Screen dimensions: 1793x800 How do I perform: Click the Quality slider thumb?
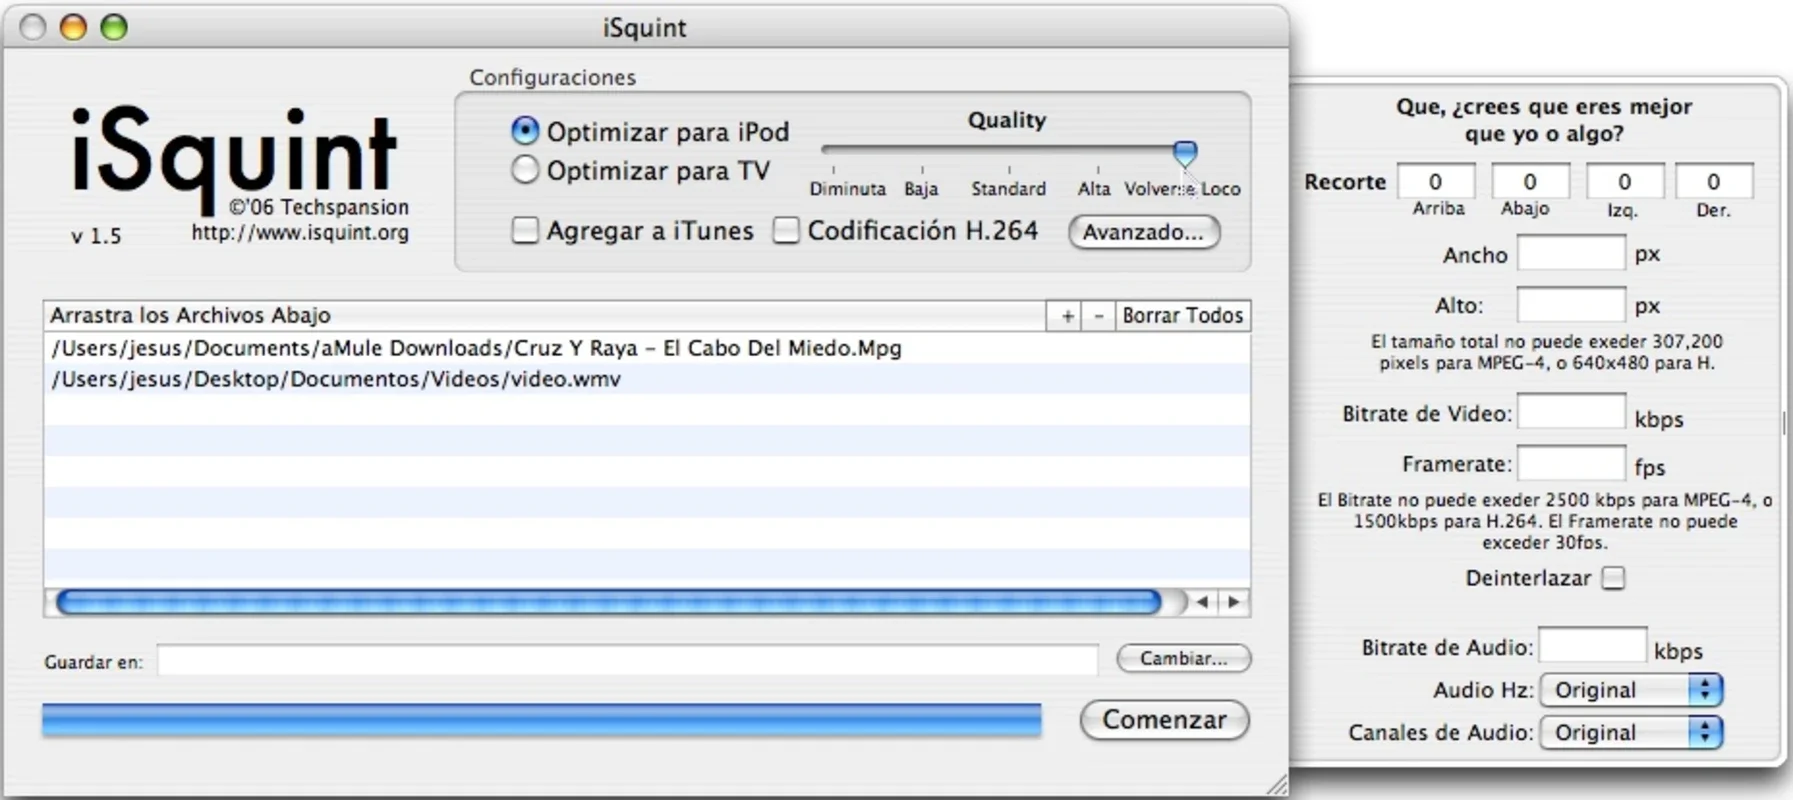point(1185,153)
